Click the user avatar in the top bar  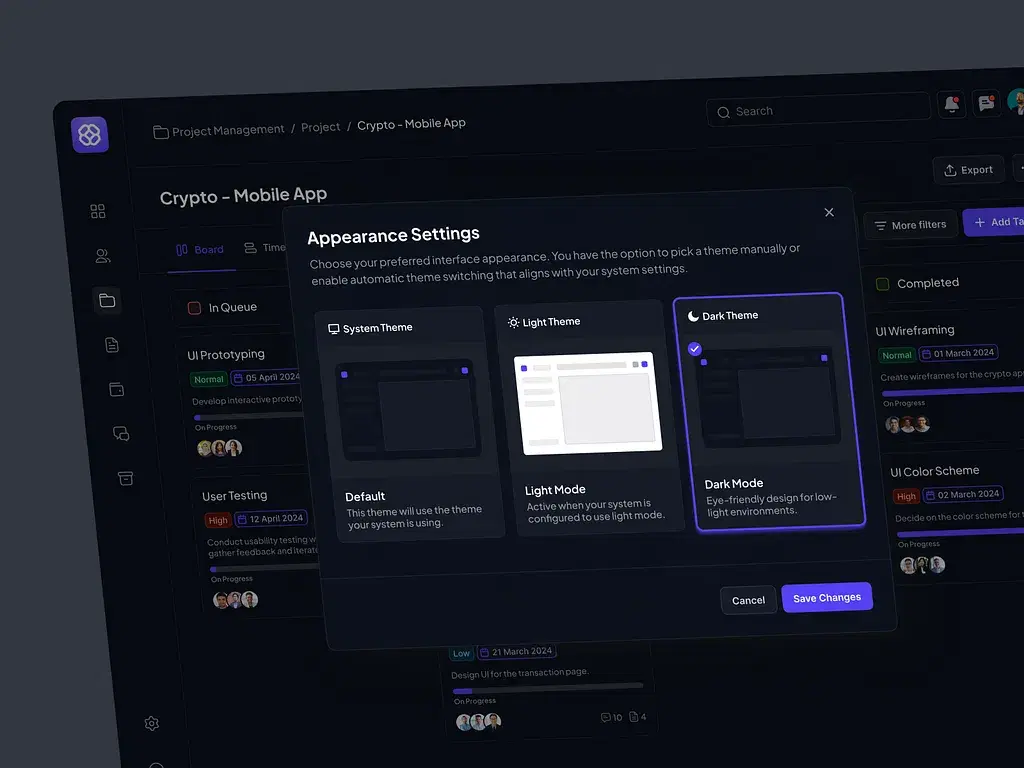point(1016,101)
